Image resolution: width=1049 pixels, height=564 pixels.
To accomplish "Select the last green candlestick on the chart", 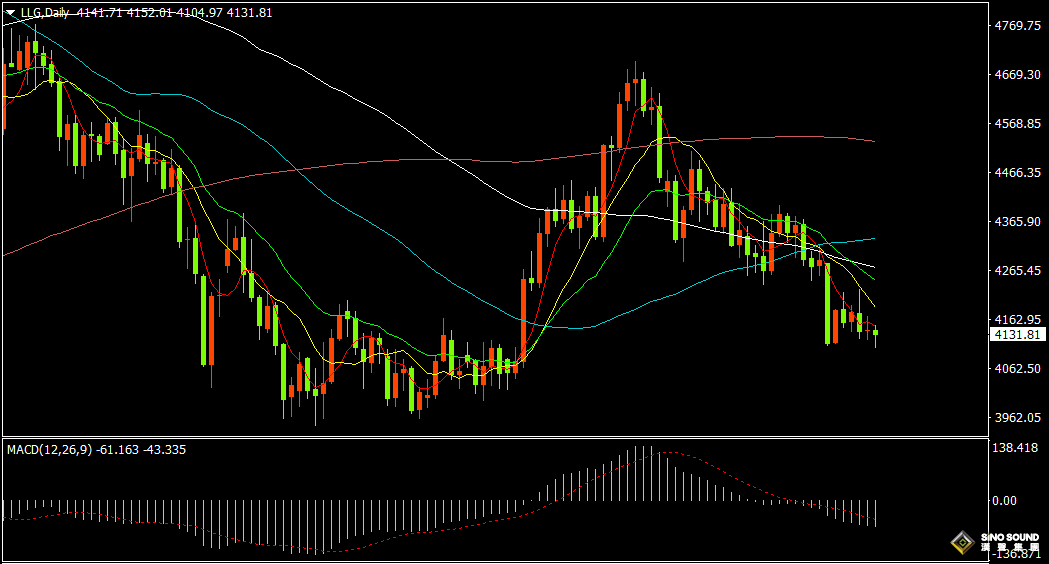I will (x=875, y=333).
